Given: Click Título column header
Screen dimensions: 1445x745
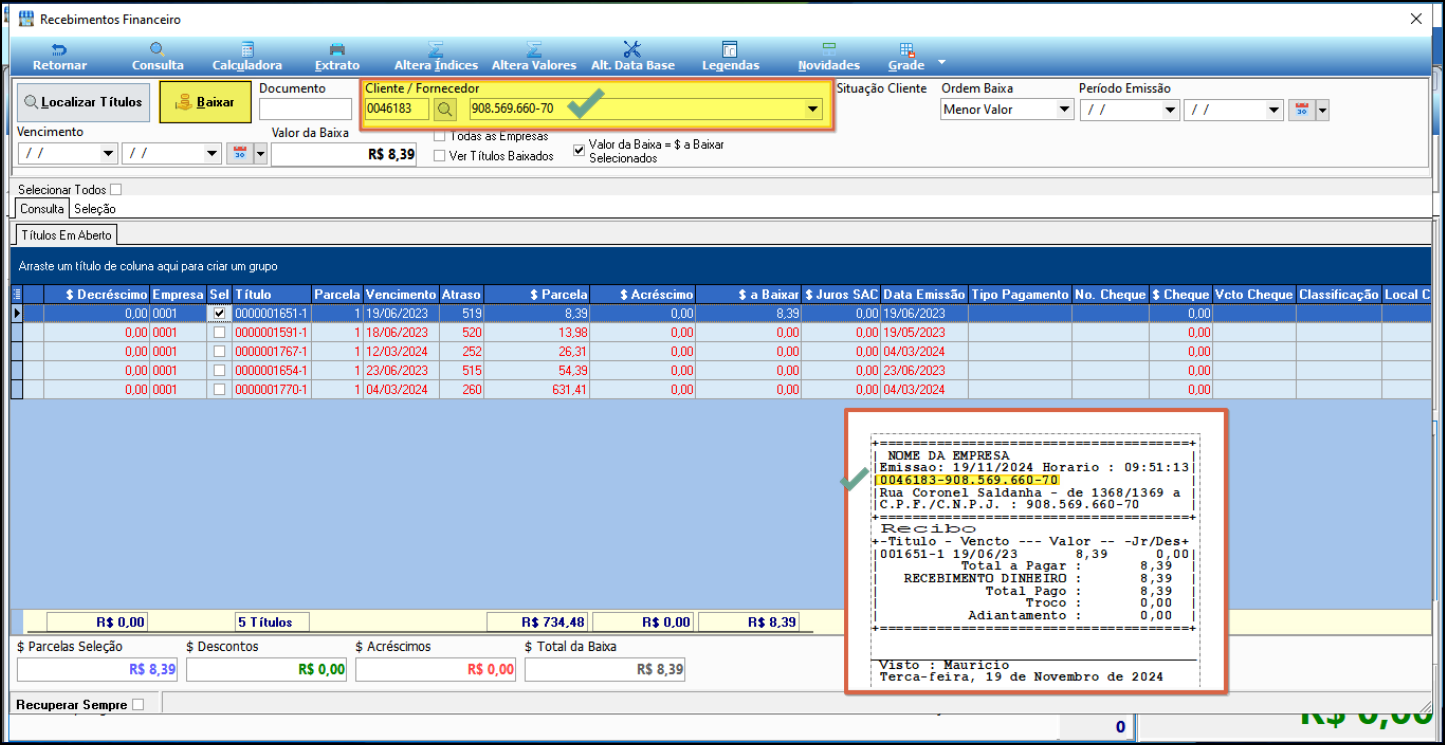Looking at the screenshot, I should pos(271,295).
